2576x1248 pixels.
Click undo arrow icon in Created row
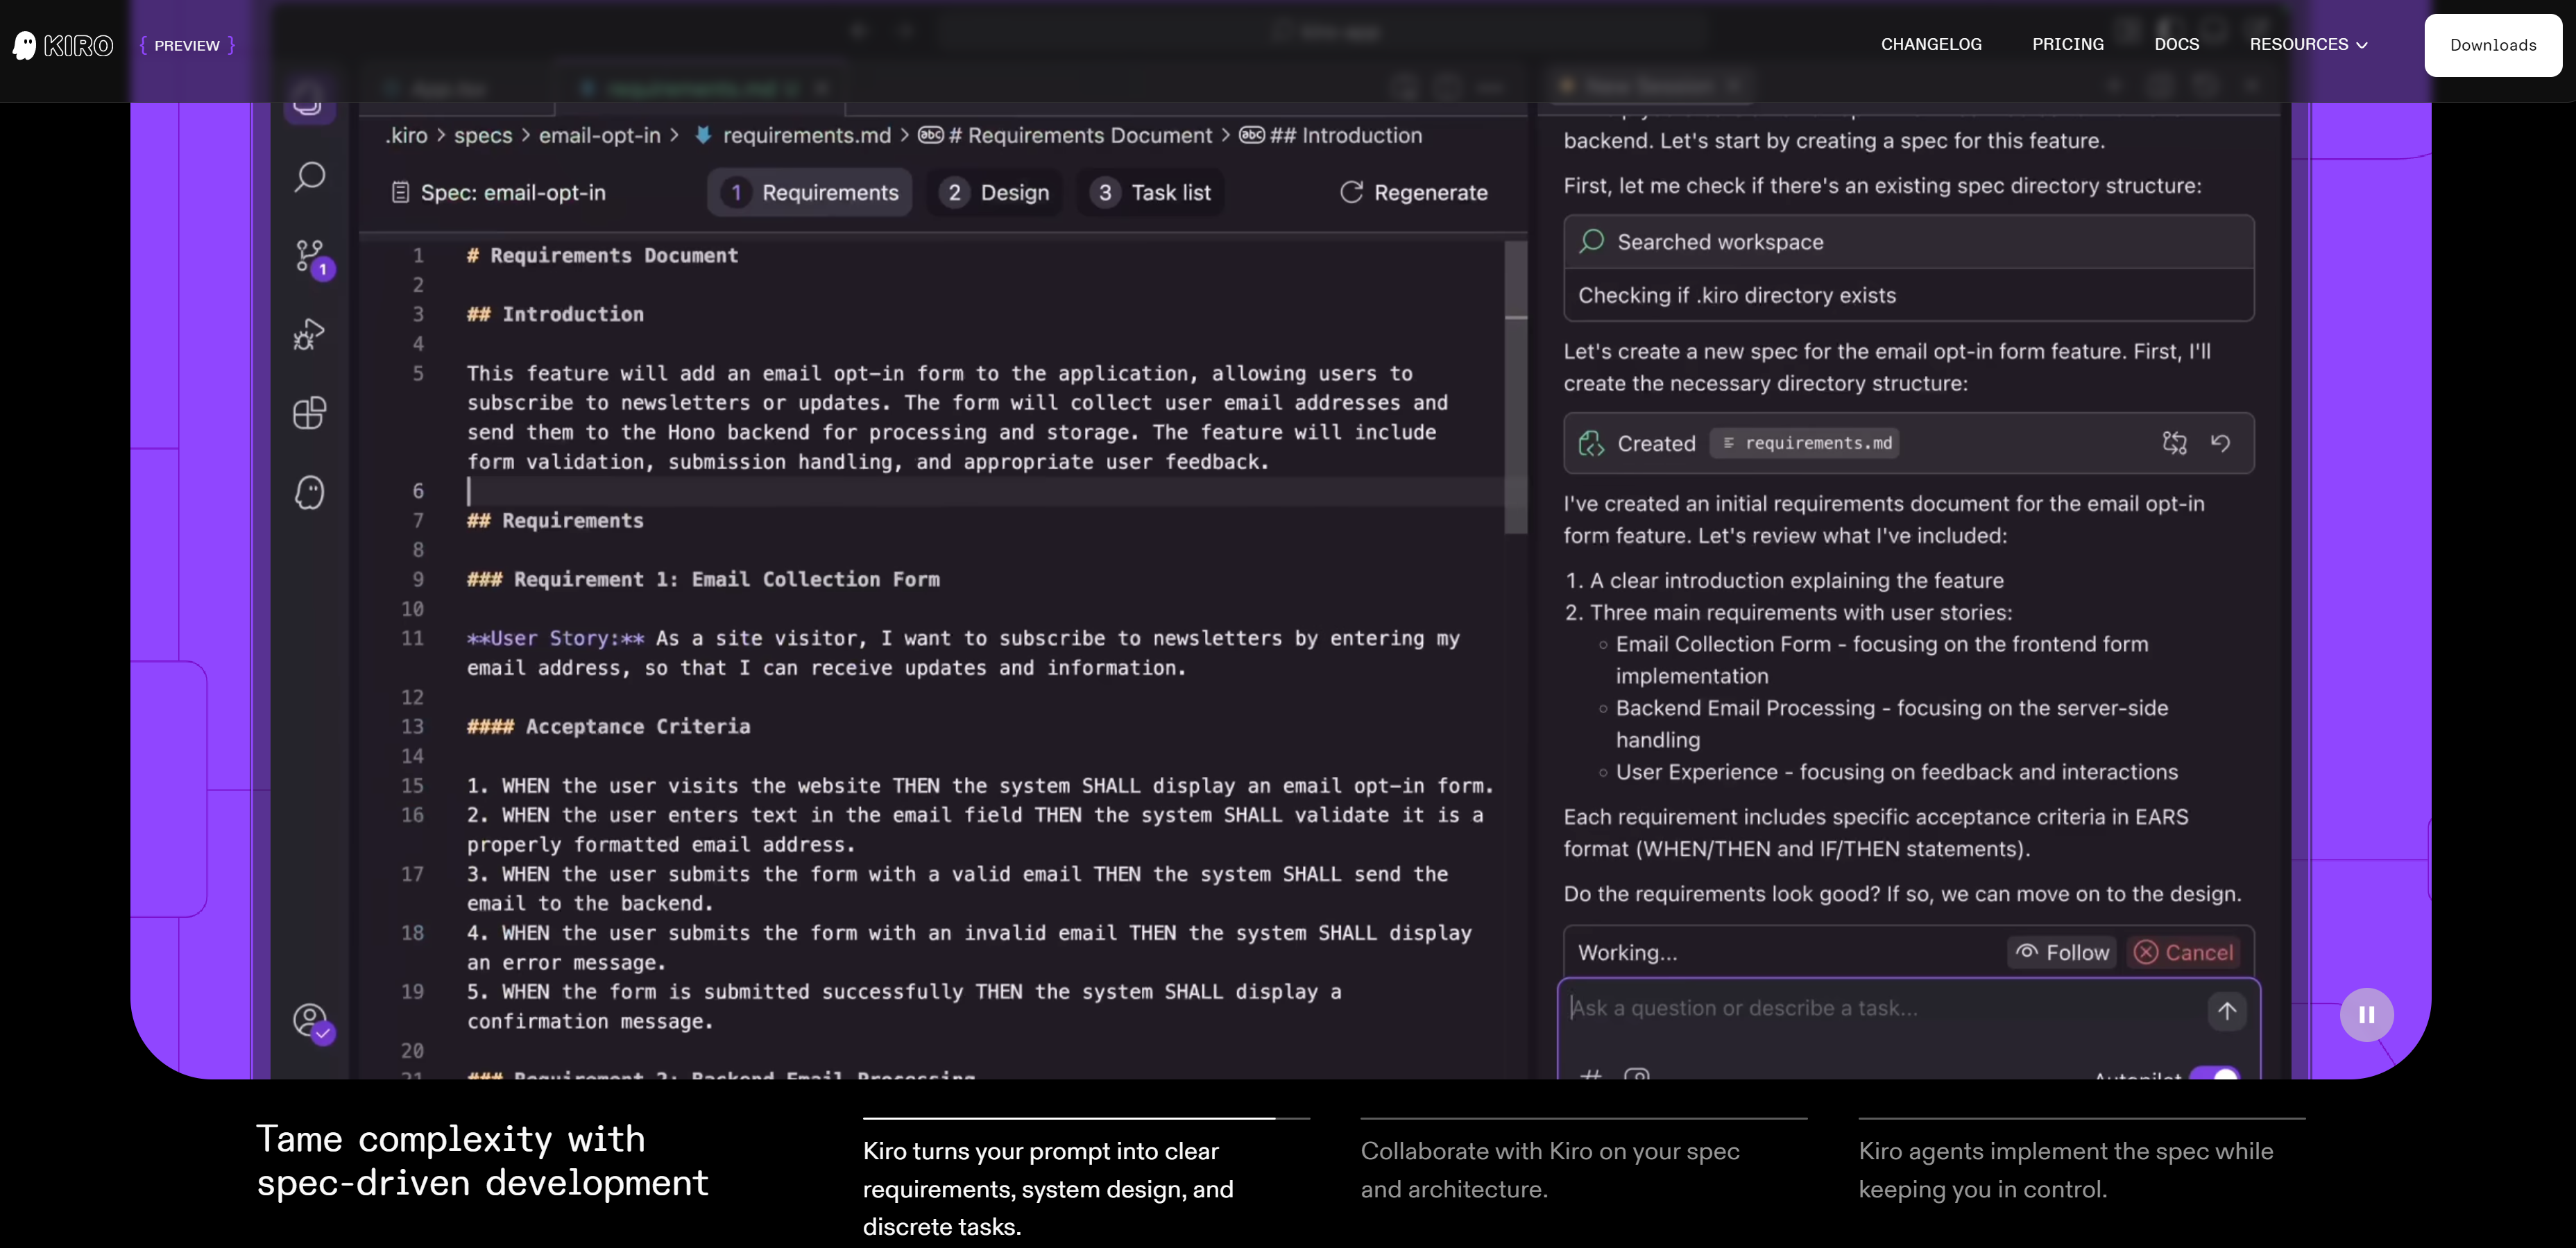click(x=2220, y=443)
